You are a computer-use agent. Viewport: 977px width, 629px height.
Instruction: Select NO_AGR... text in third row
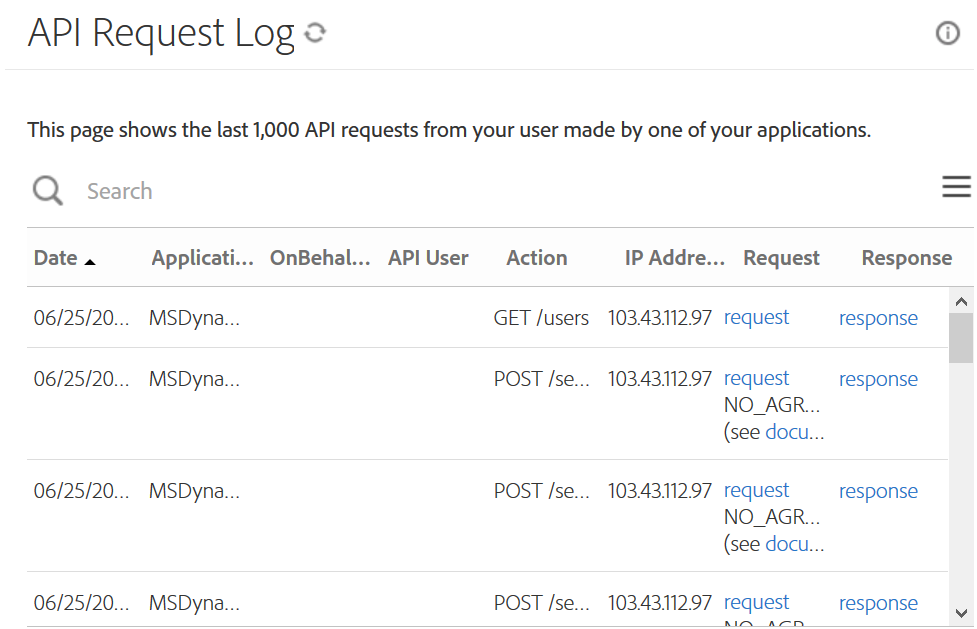coord(771,517)
